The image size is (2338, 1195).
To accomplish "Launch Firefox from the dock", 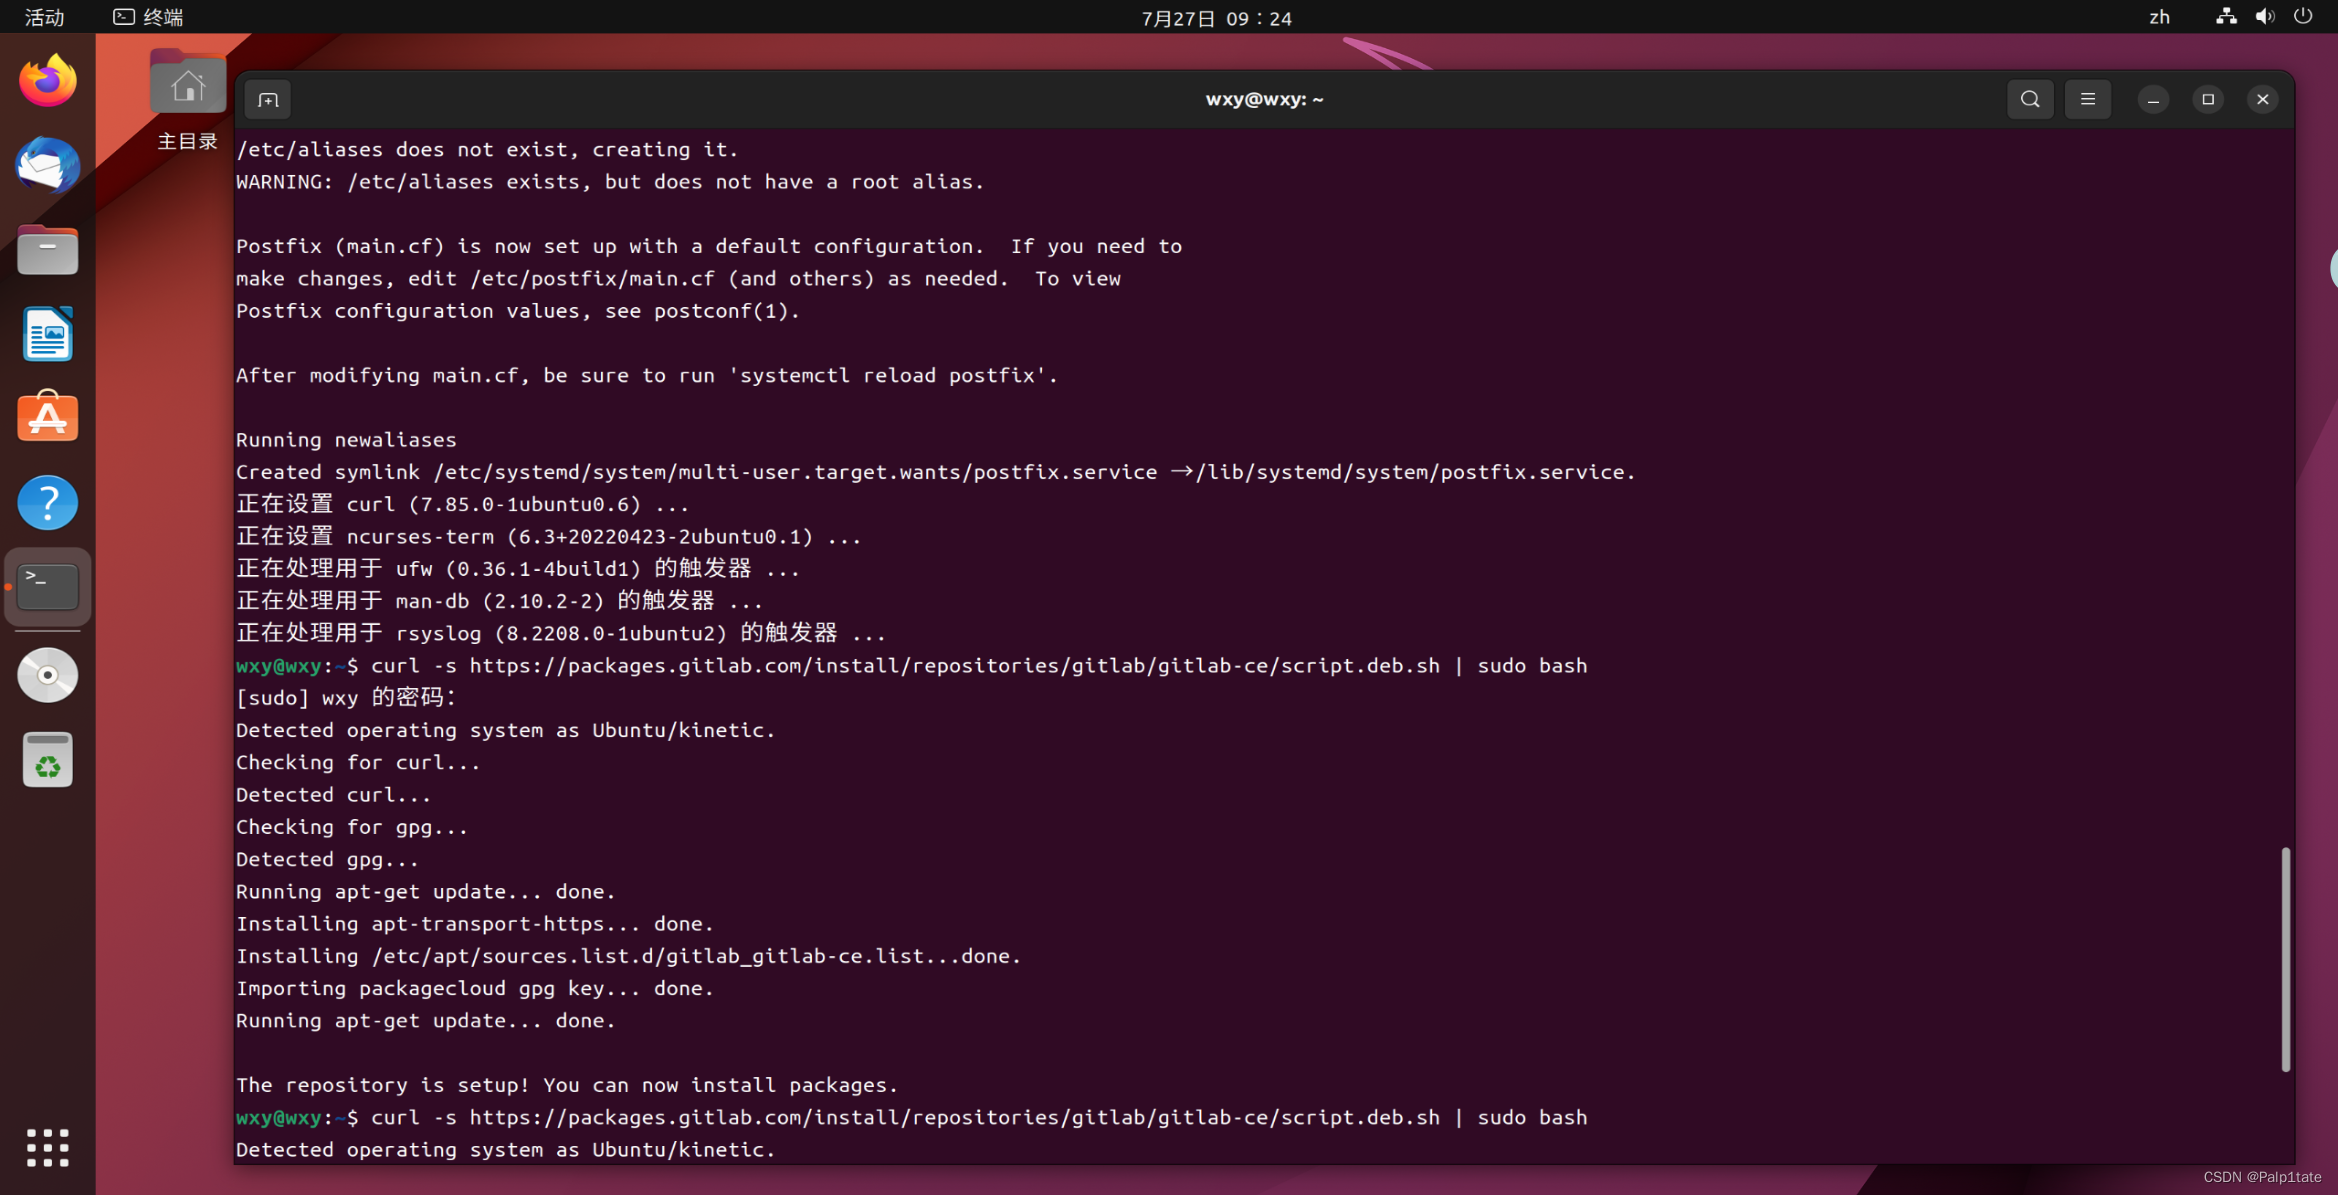I will [47, 81].
